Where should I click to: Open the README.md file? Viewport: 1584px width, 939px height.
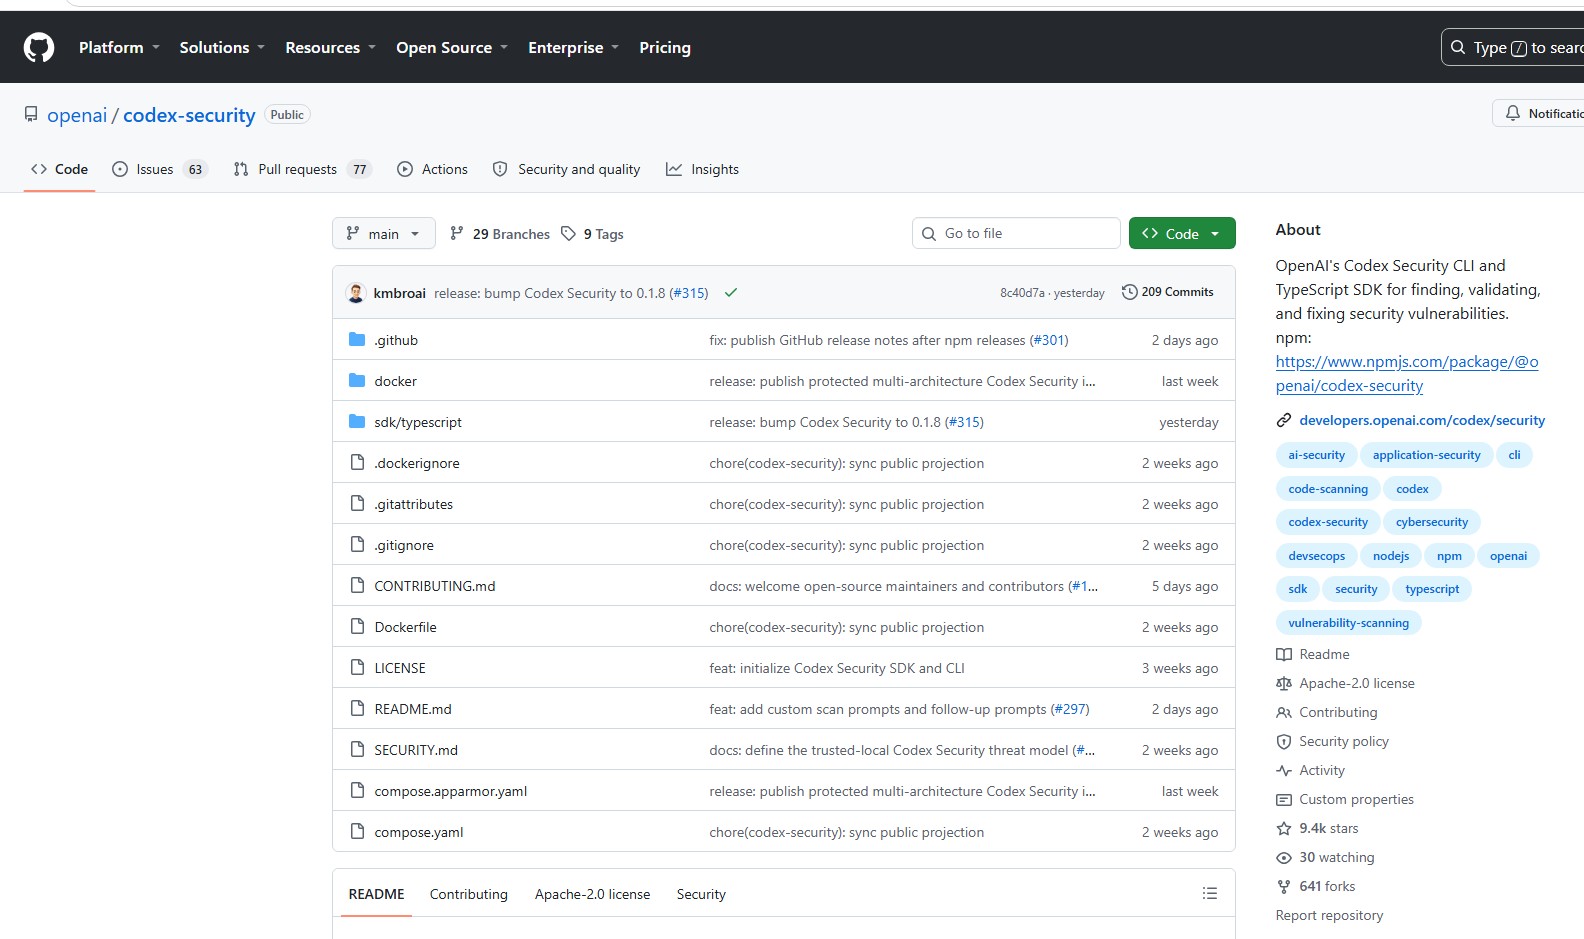click(x=413, y=709)
